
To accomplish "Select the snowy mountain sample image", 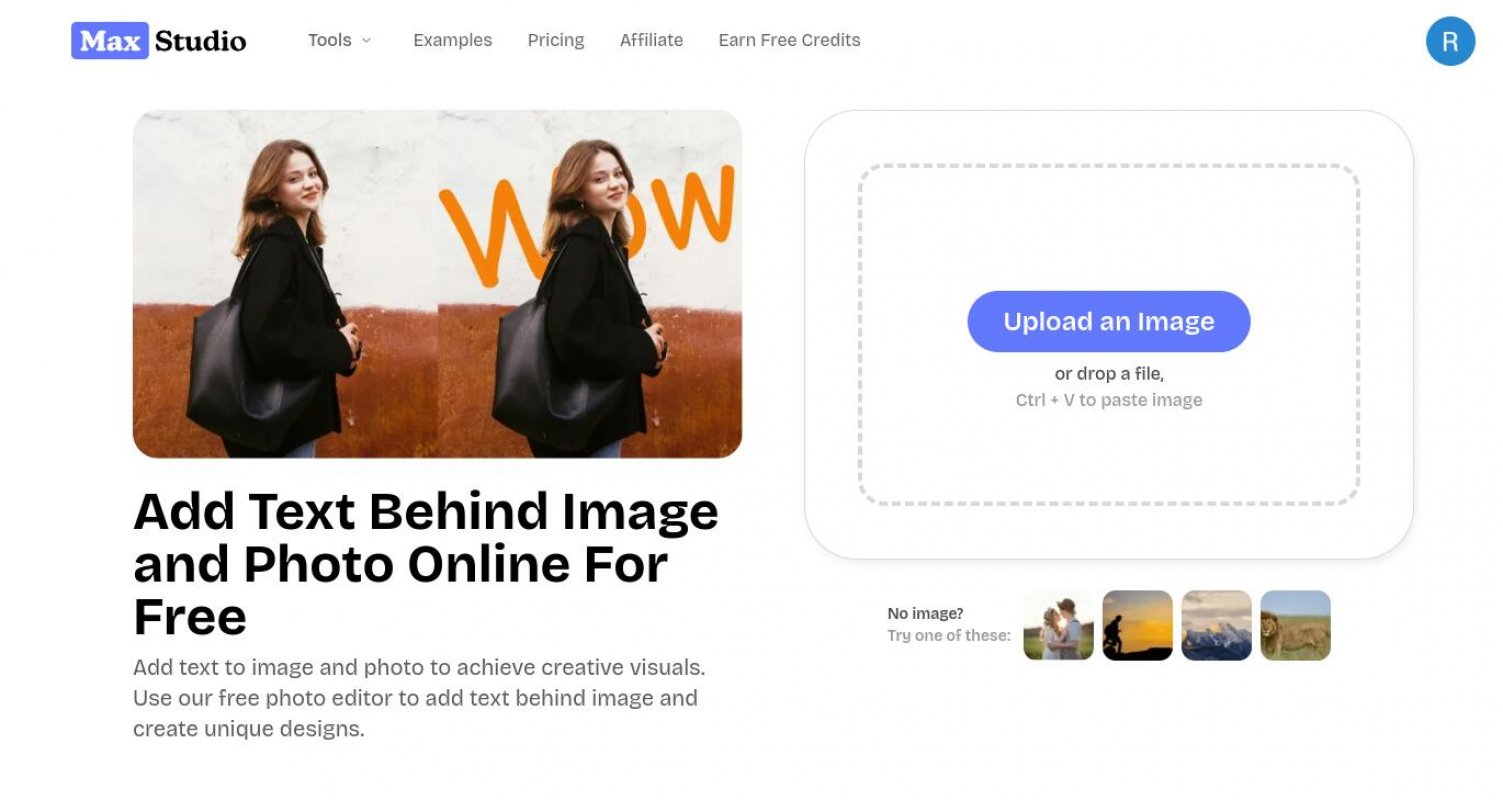I will tap(1216, 625).
